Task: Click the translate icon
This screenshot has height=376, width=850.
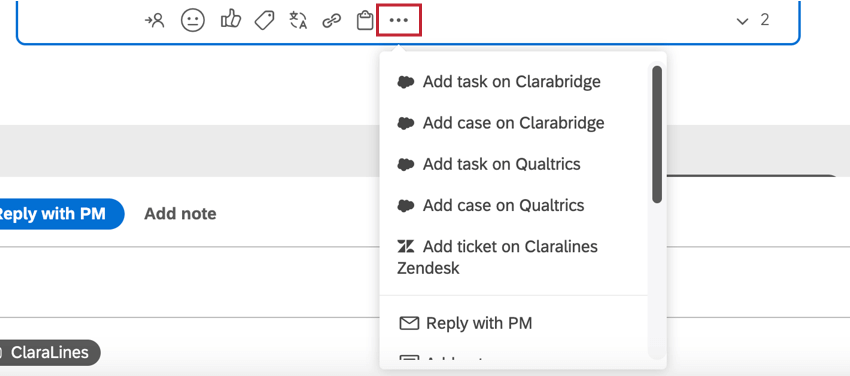Action: [x=298, y=21]
